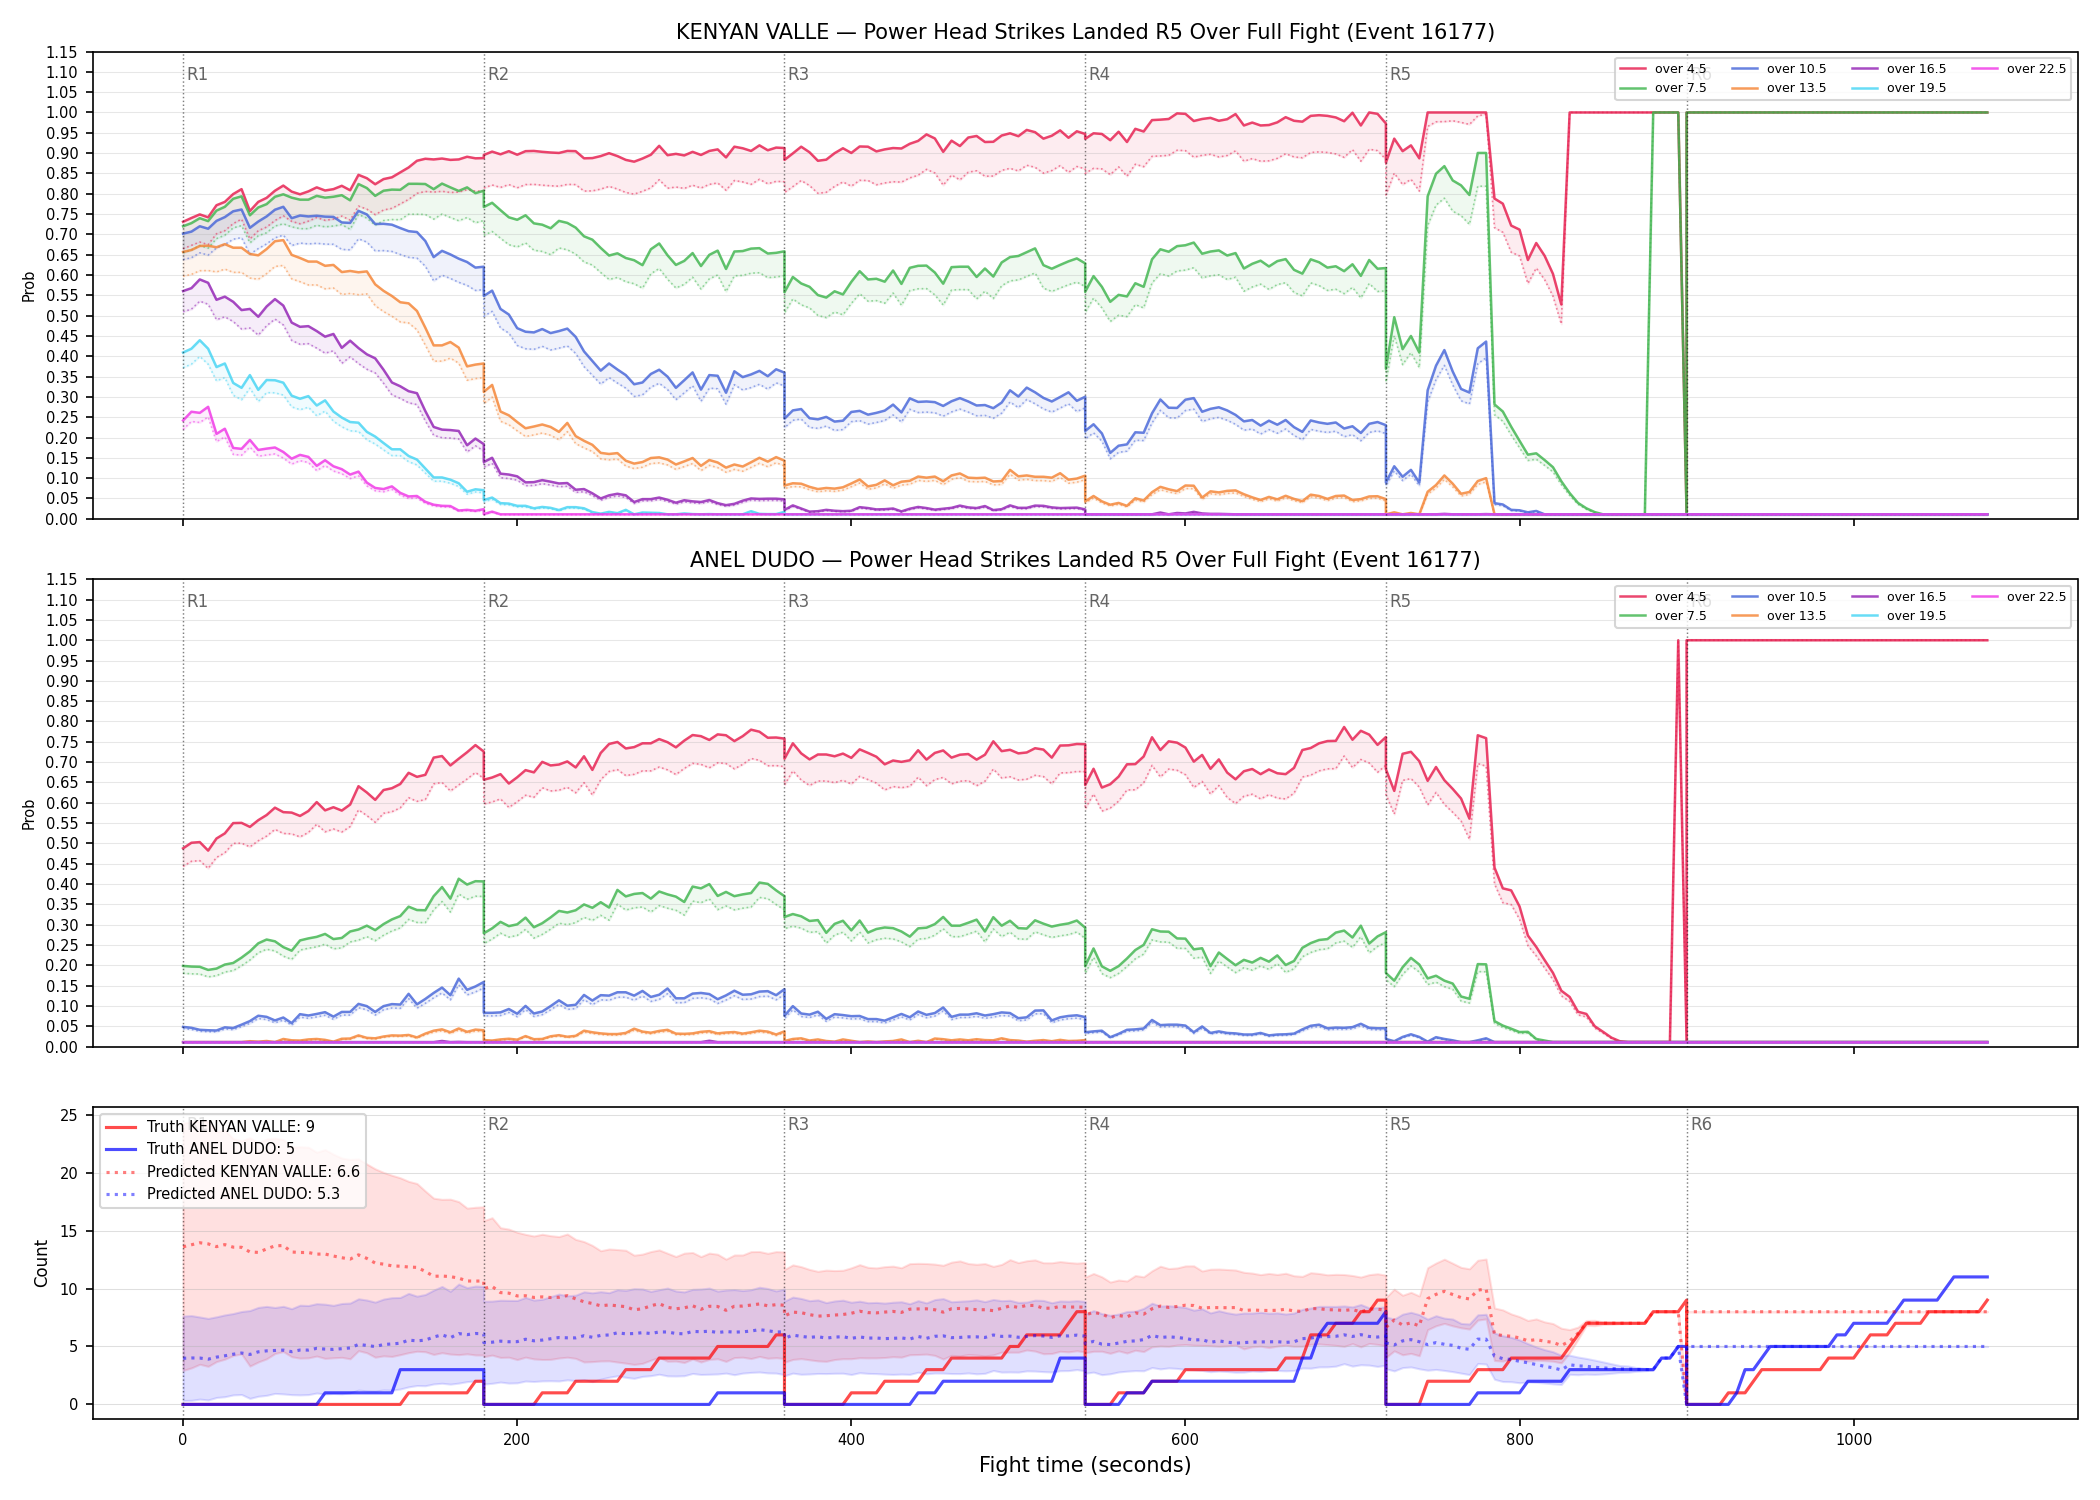Select 'over 19.5' legend entry in KENYAN VALLE chart
This screenshot has width=2100, height=1500.
tap(1899, 88)
